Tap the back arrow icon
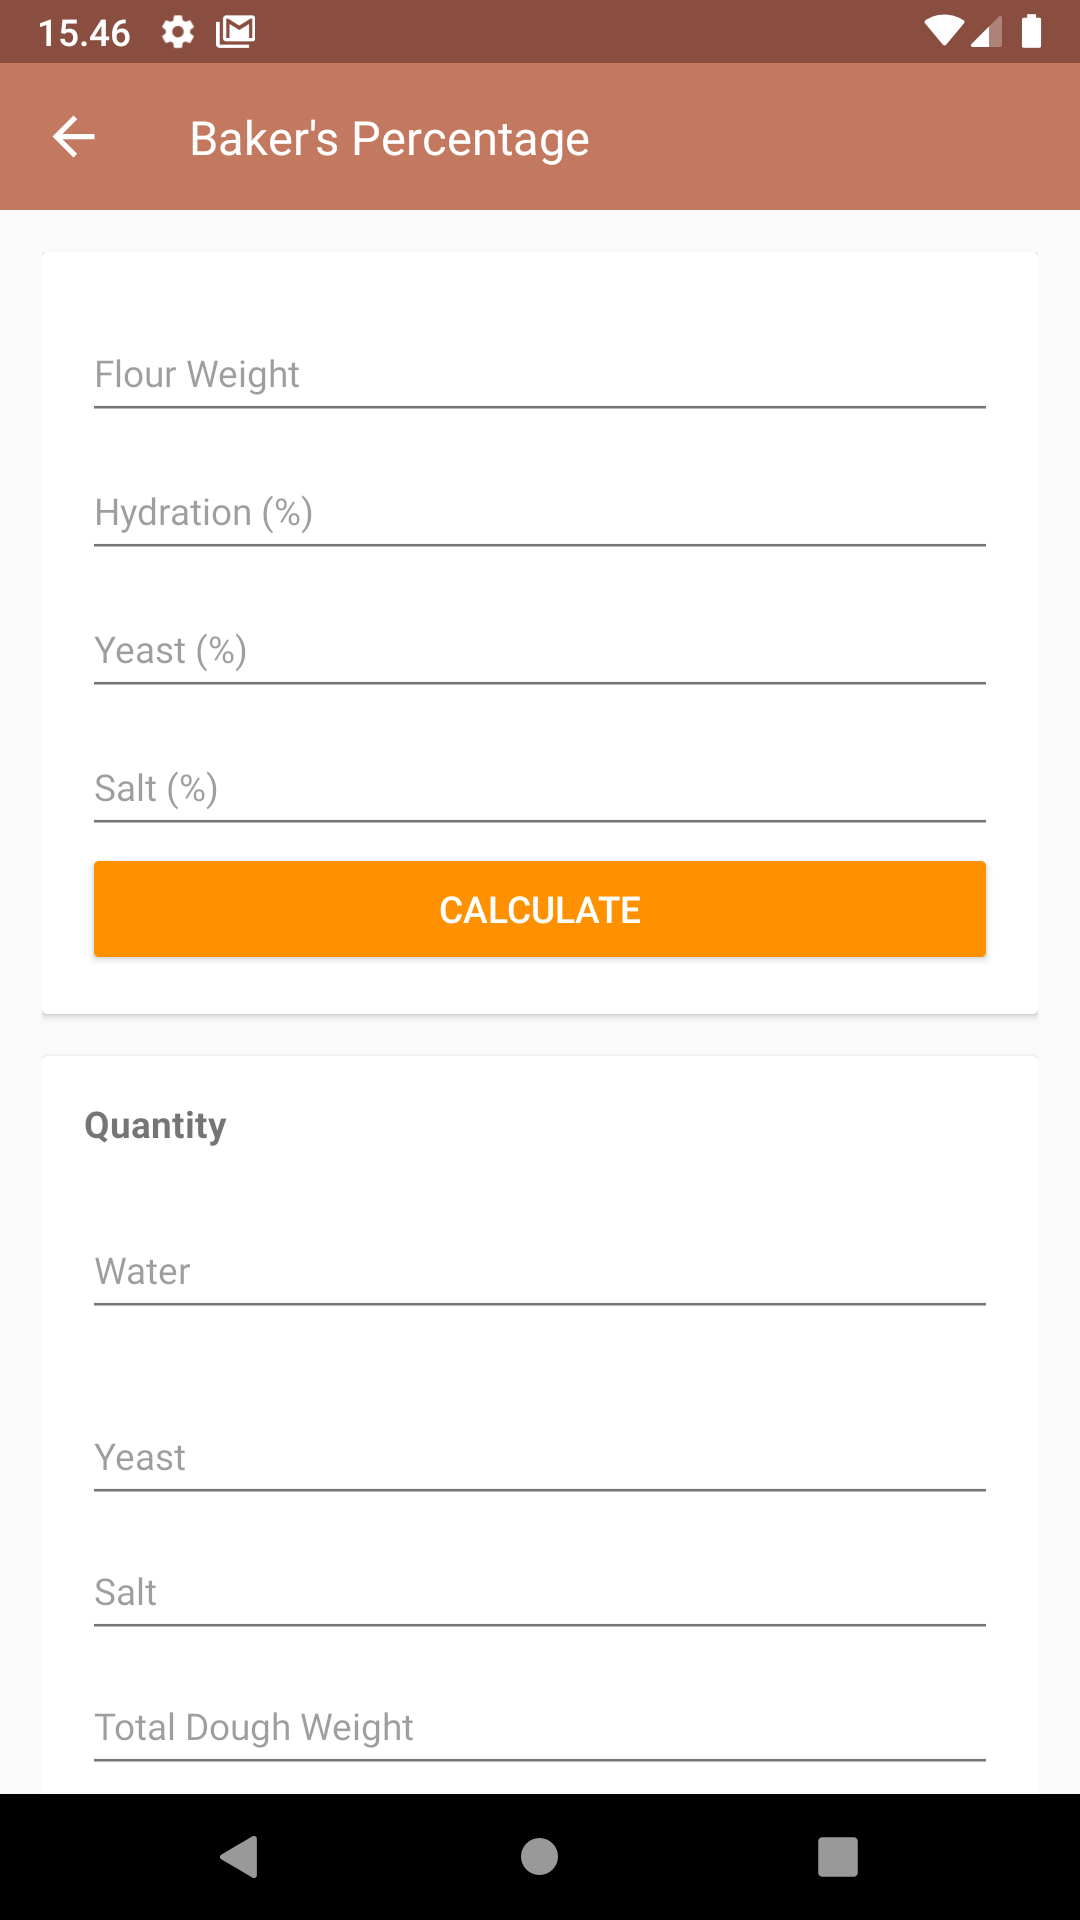This screenshot has height=1920, width=1080. point(74,137)
